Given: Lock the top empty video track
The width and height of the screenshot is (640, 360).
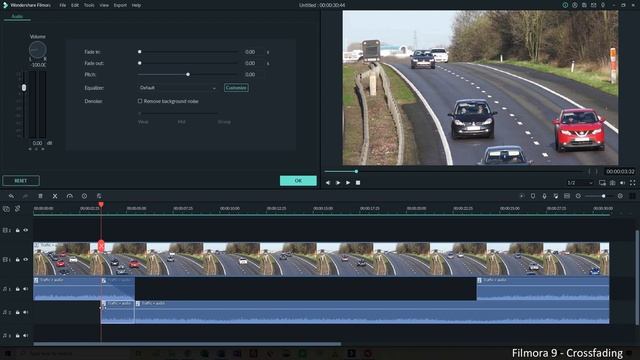Looking at the screenshot, I should click(18, 230).
